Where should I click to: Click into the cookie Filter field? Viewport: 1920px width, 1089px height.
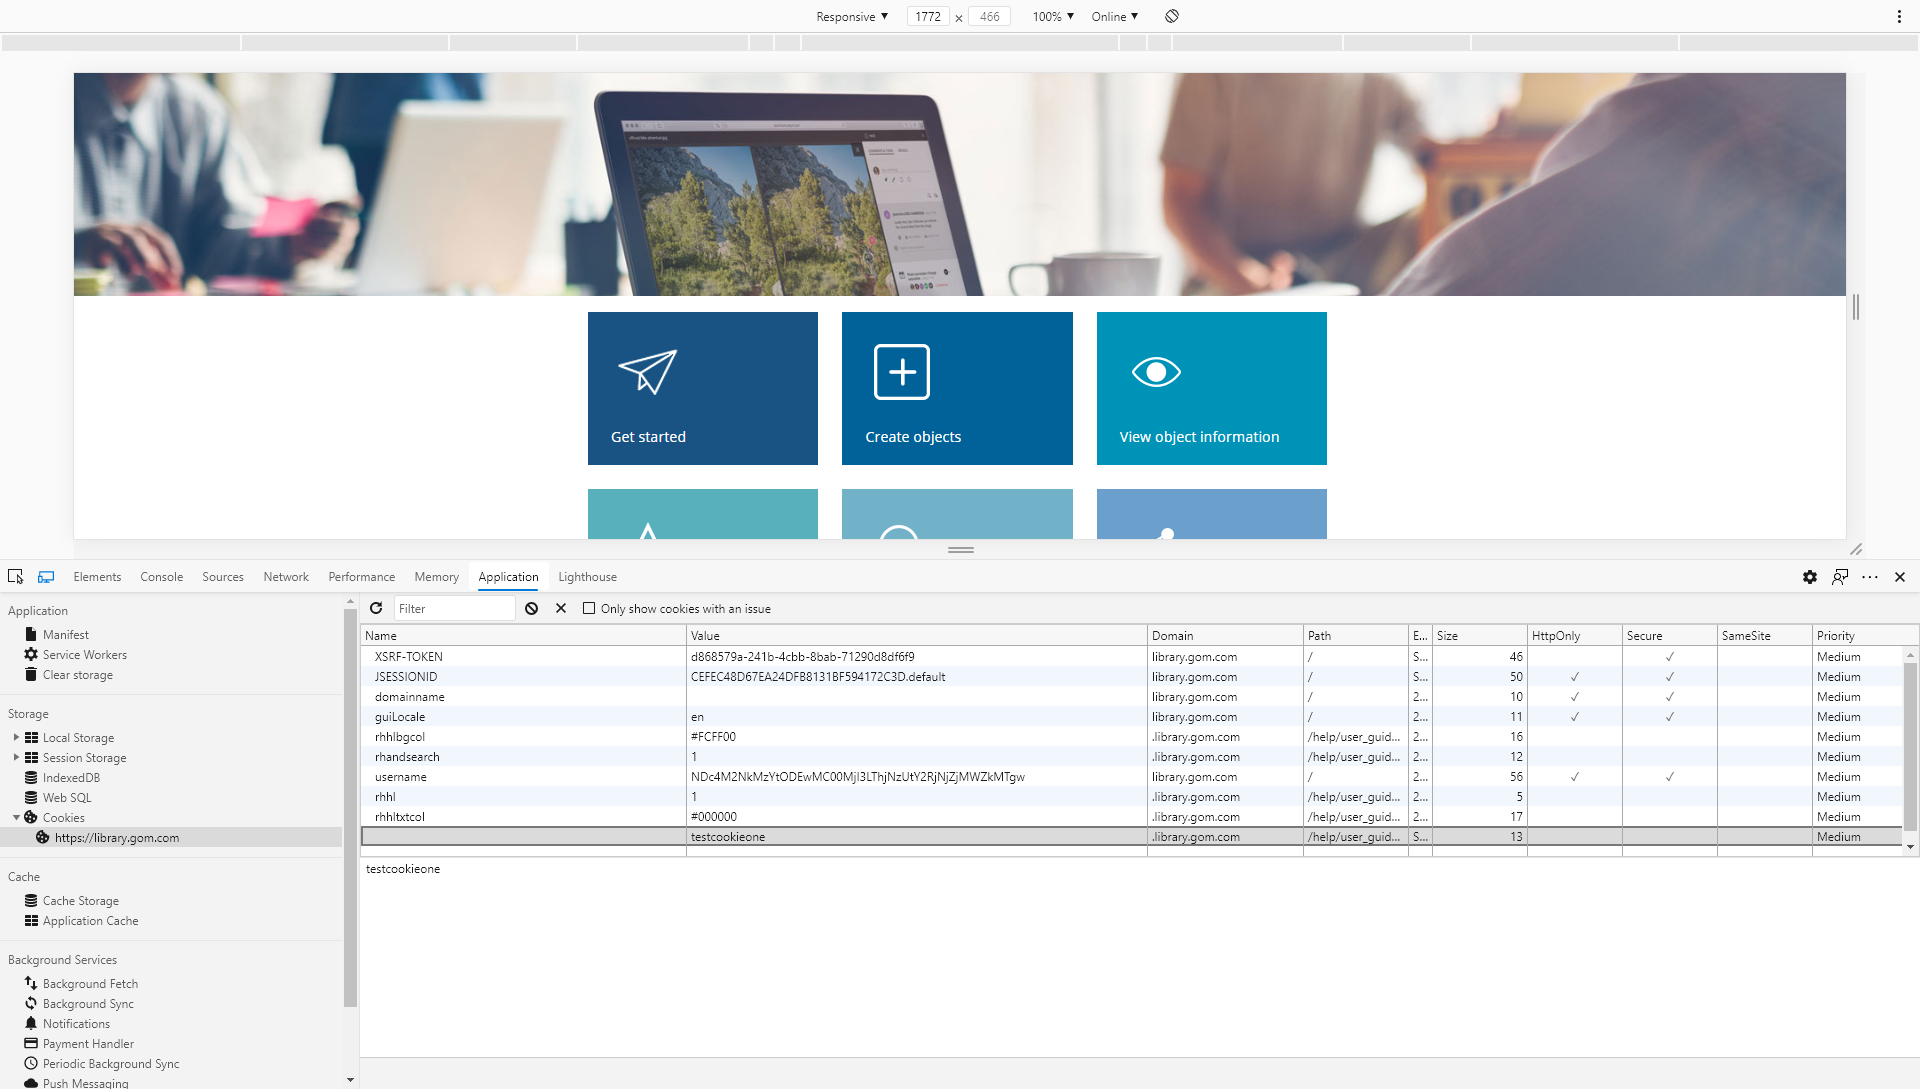pyautogui.click(x=455, y=608)
